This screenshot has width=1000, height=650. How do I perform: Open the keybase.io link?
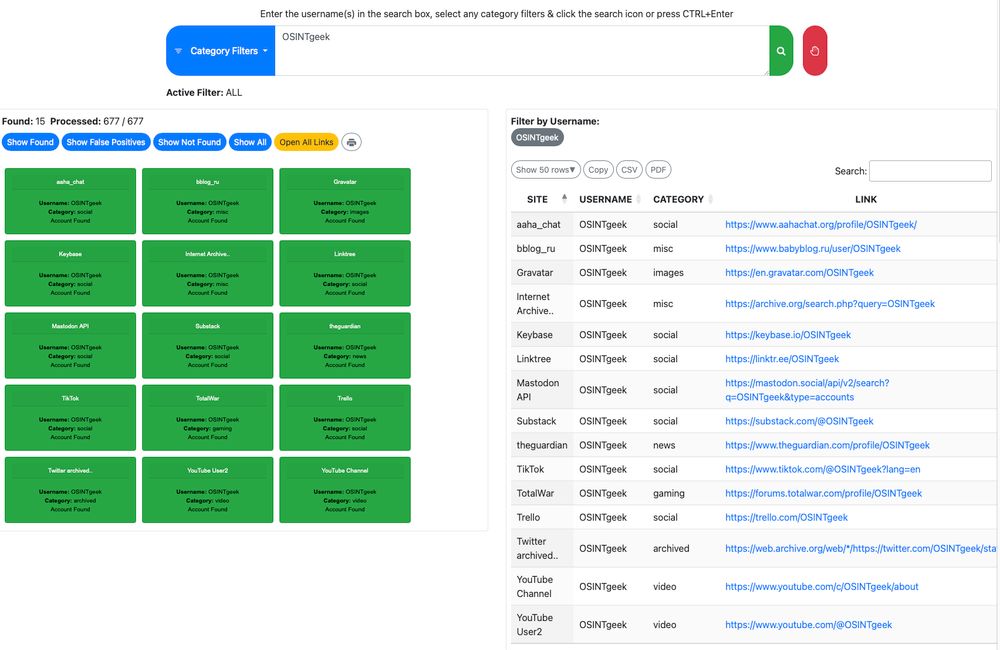(x=788, y=335)
